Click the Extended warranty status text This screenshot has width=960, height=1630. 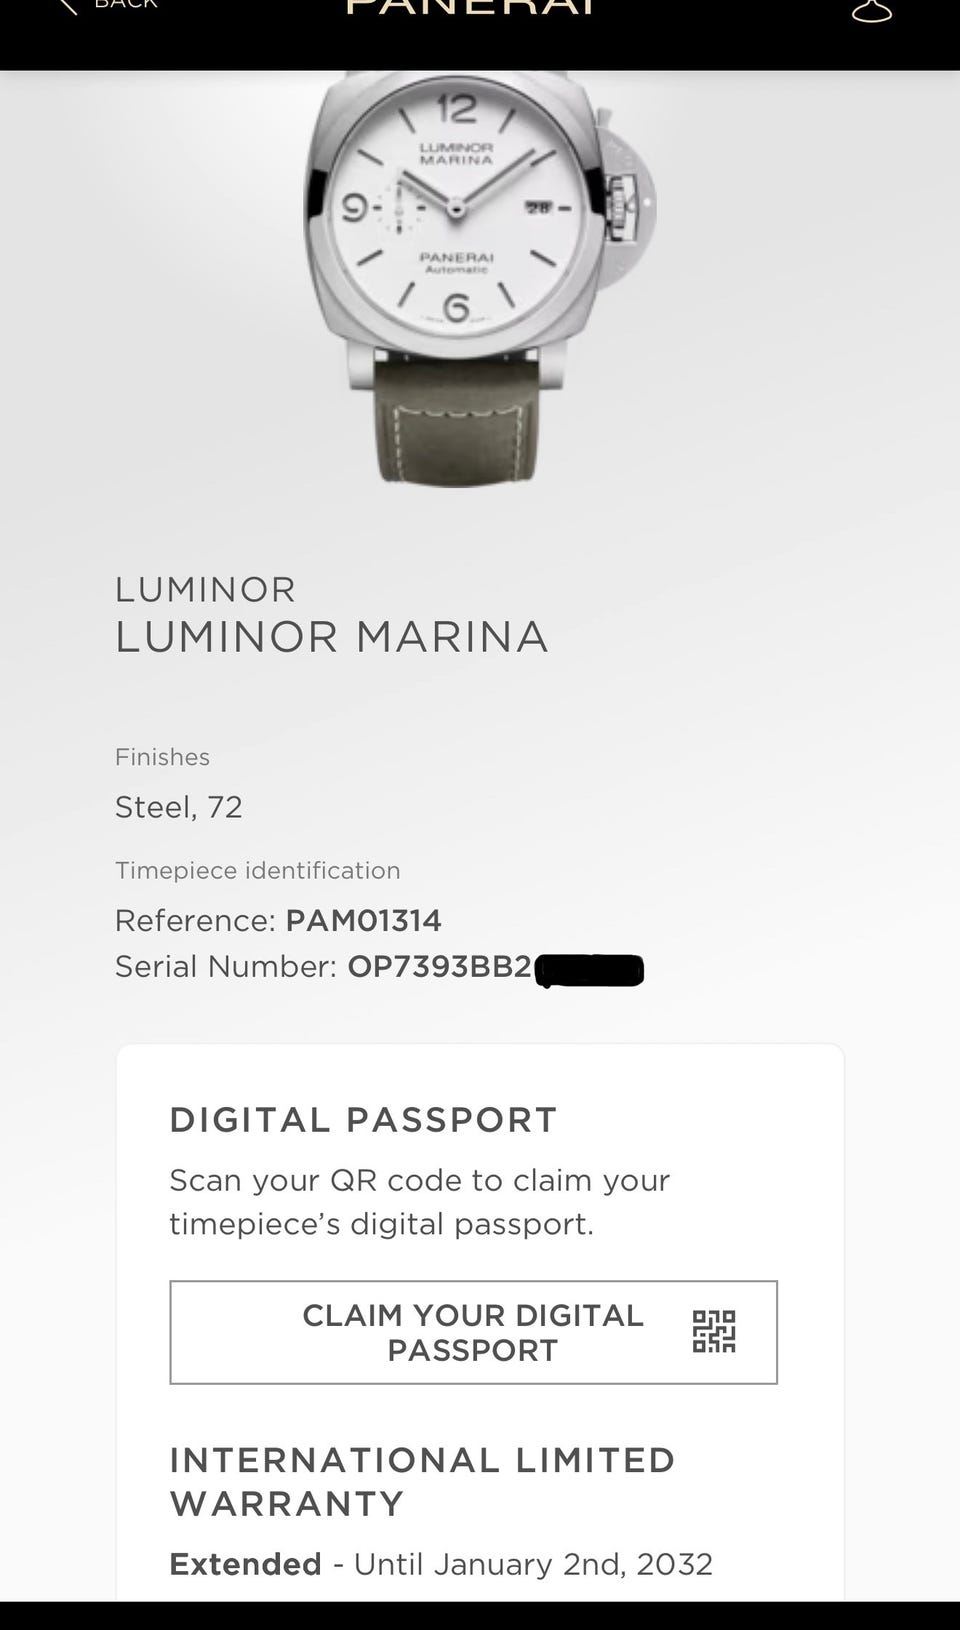tap(245, 1564)
